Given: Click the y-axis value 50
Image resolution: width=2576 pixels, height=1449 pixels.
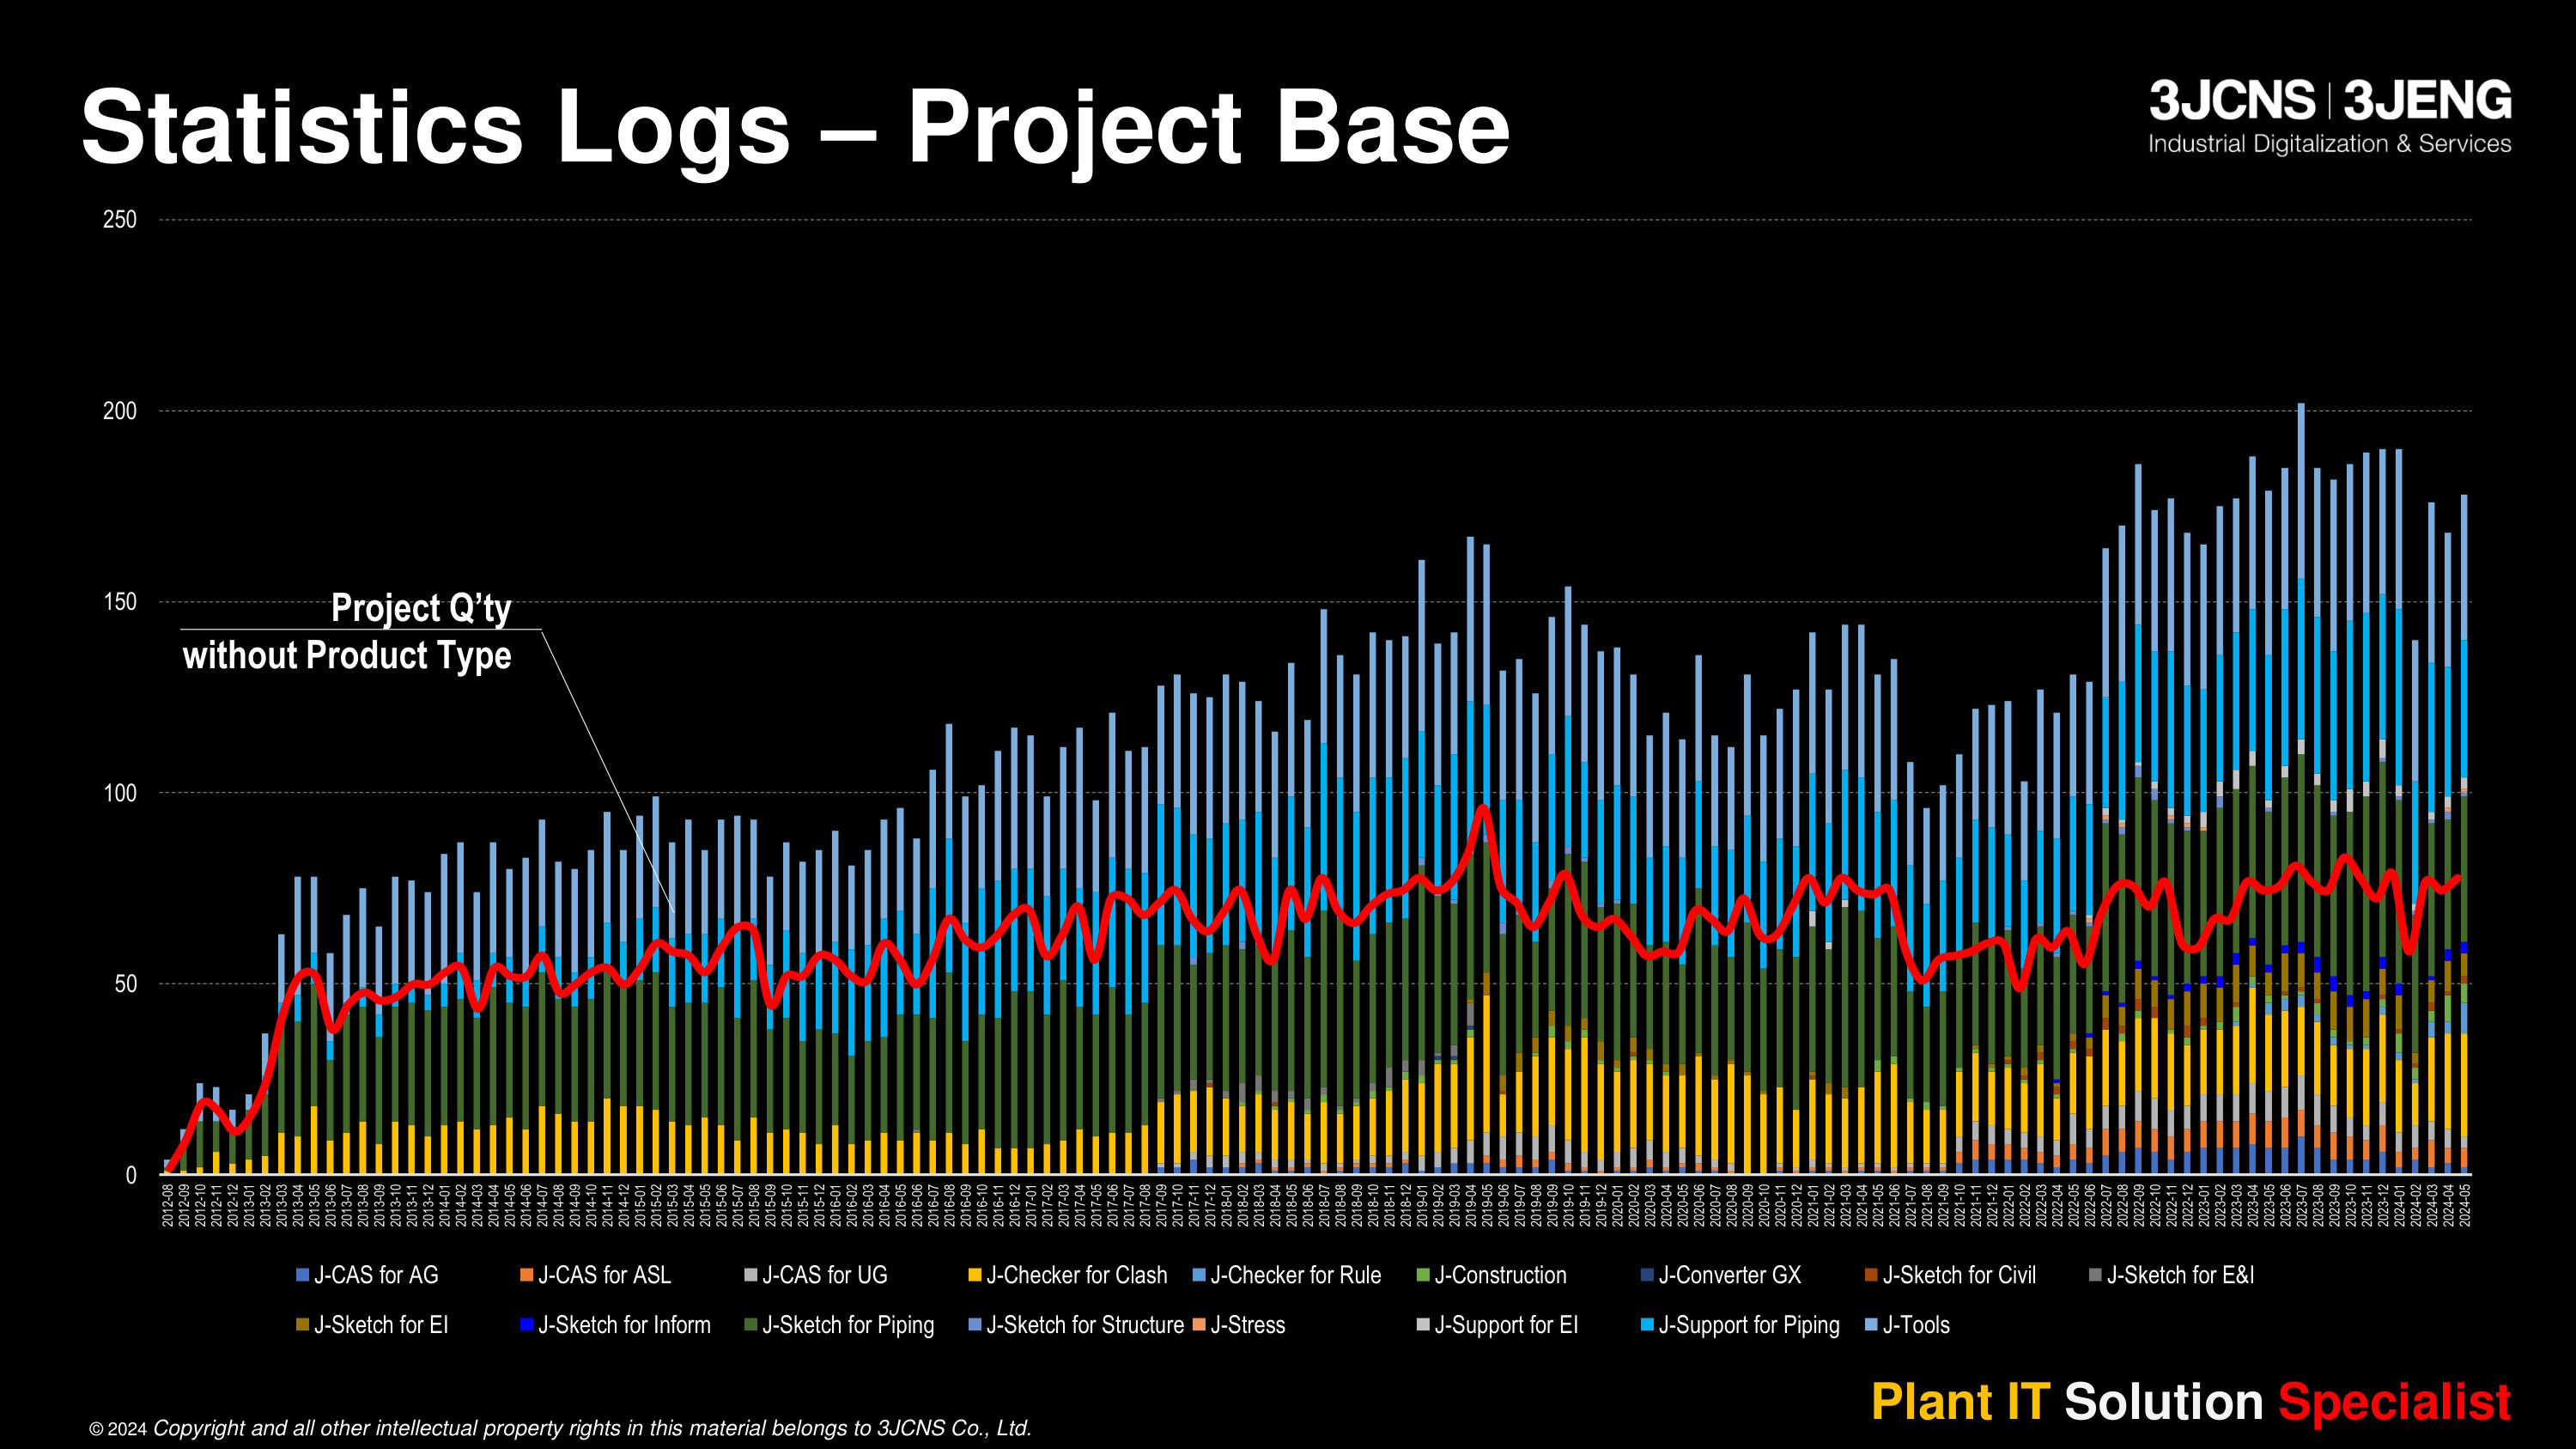Looking at the screenshot, I should 126,984.
